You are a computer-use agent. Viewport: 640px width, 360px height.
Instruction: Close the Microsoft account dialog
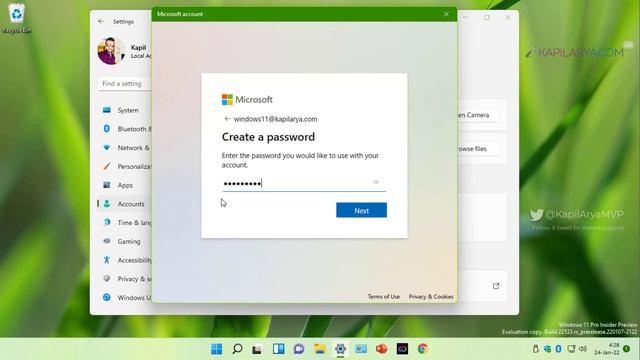tap(446, 14)
